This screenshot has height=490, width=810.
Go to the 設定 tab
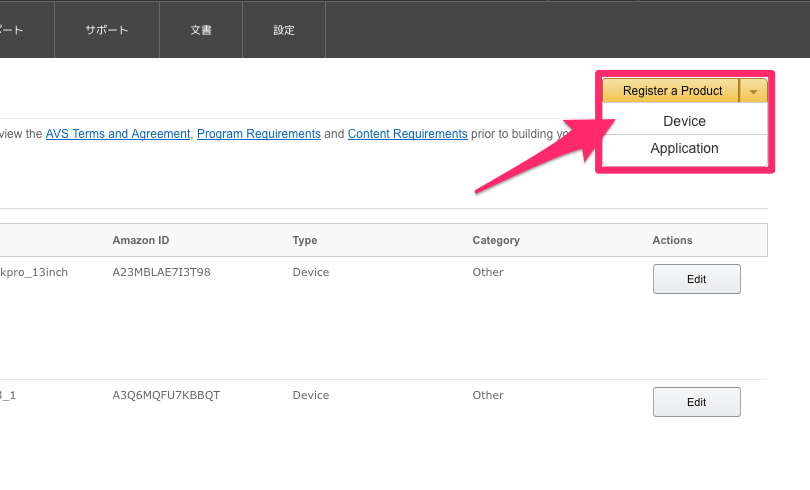click(284, 30)
